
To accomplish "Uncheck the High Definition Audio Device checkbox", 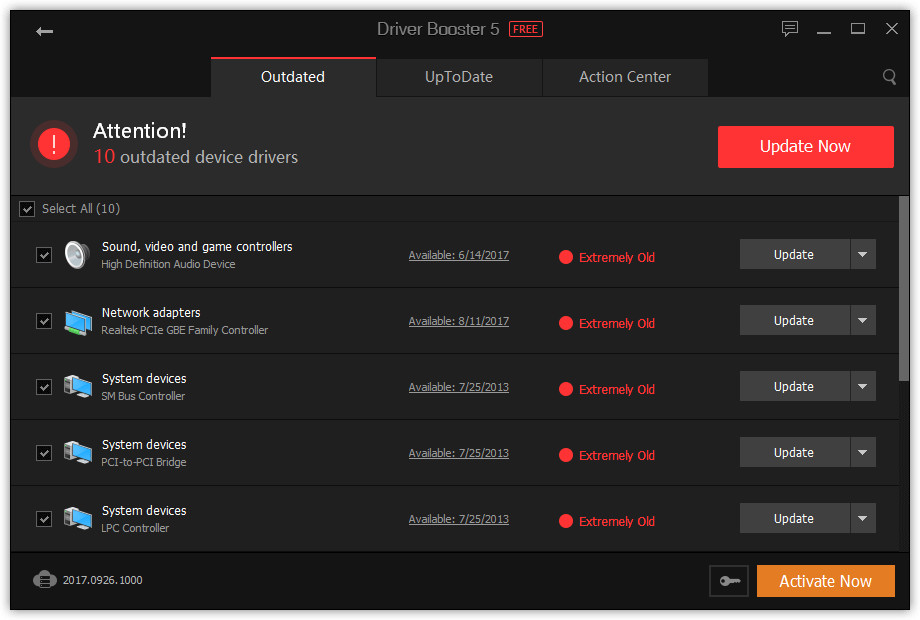I will (x=44, y=255).
